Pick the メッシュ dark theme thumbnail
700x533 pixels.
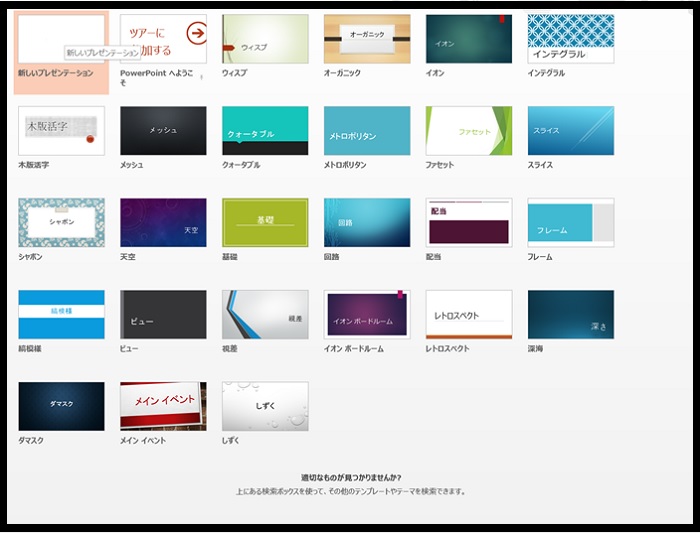[163, 131]
